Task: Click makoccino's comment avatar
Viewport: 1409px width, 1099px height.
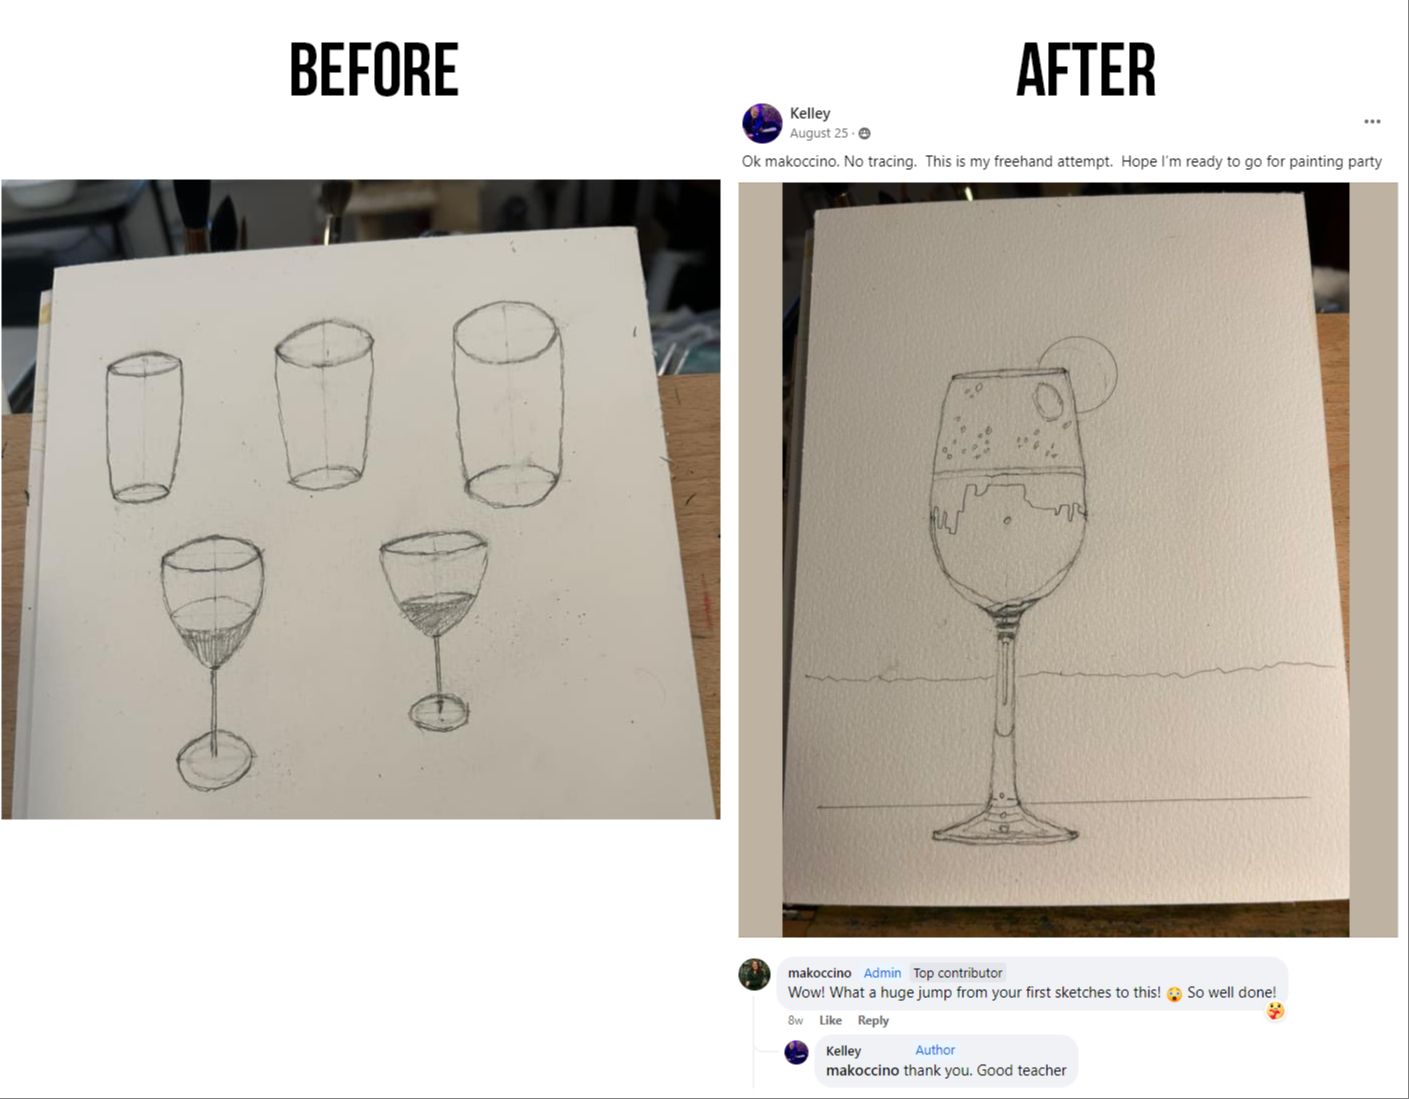Action: click(754, 974)
